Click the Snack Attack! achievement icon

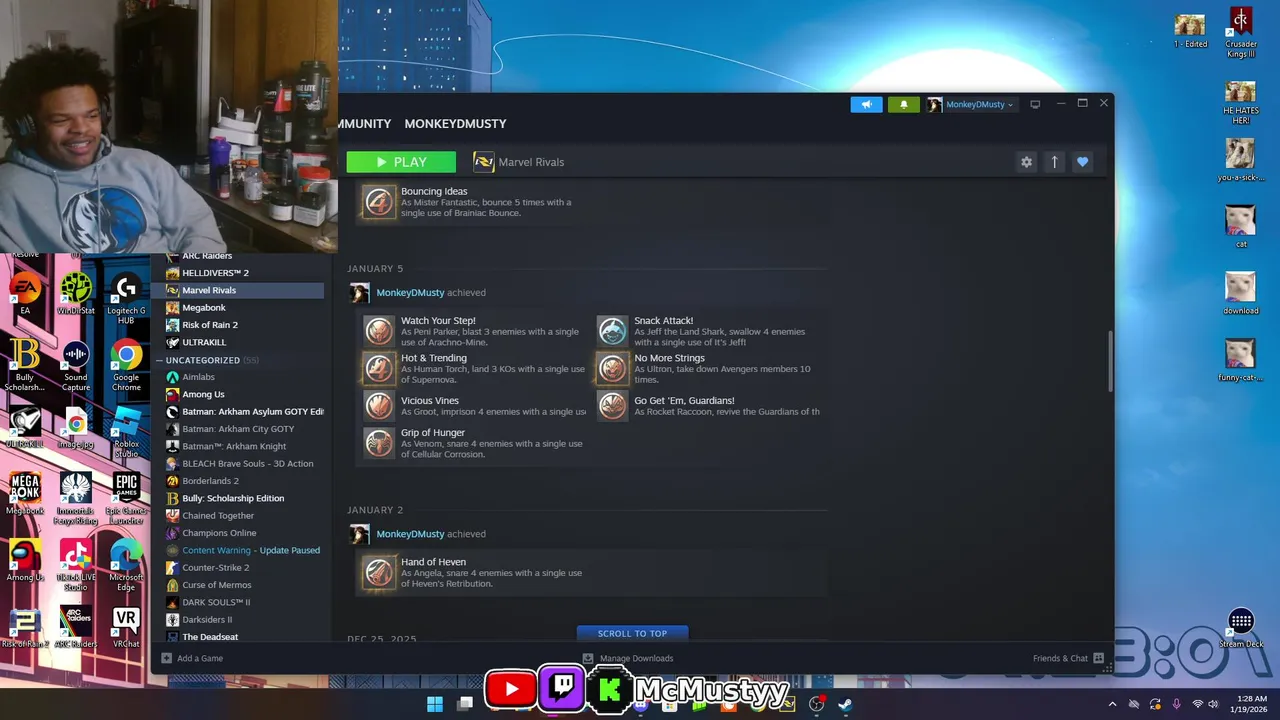click(612, 331)
